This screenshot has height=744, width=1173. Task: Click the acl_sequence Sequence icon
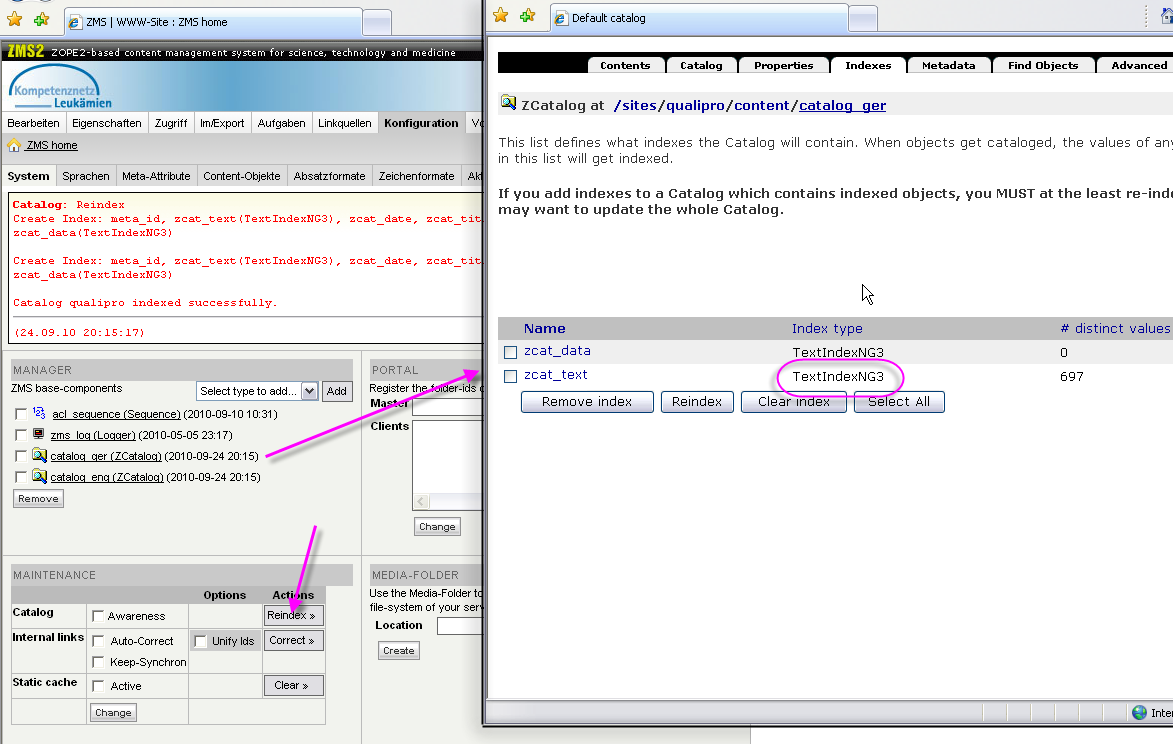39,413
